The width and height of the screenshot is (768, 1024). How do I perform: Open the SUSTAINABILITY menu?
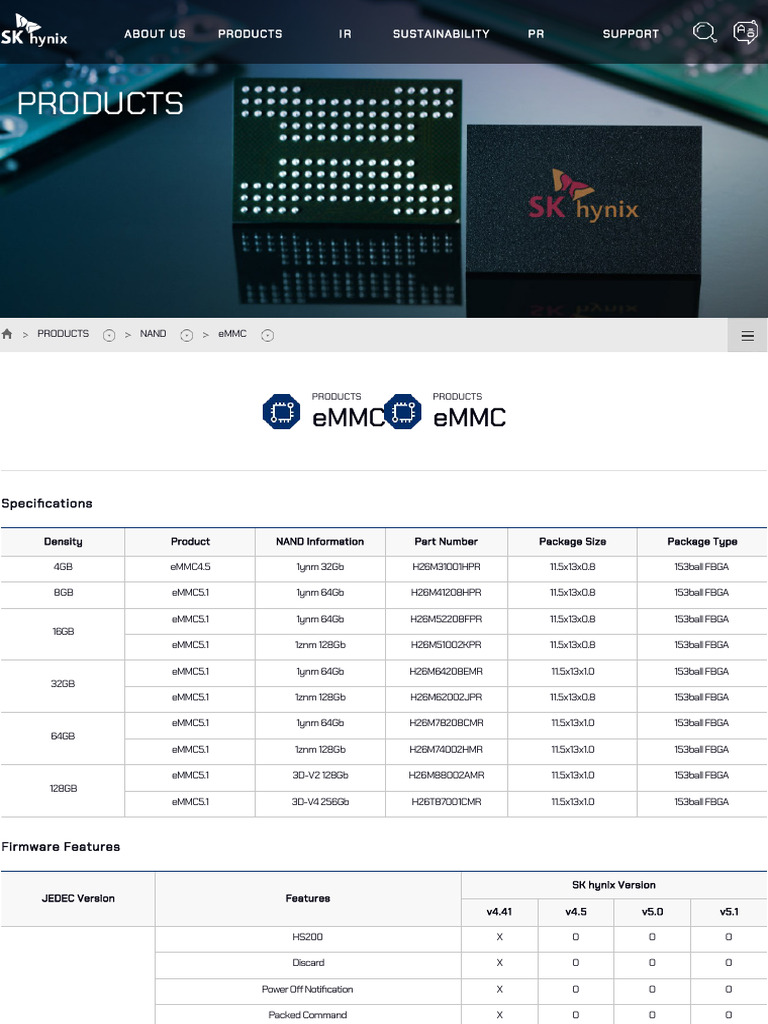click(x=441, y=34)
